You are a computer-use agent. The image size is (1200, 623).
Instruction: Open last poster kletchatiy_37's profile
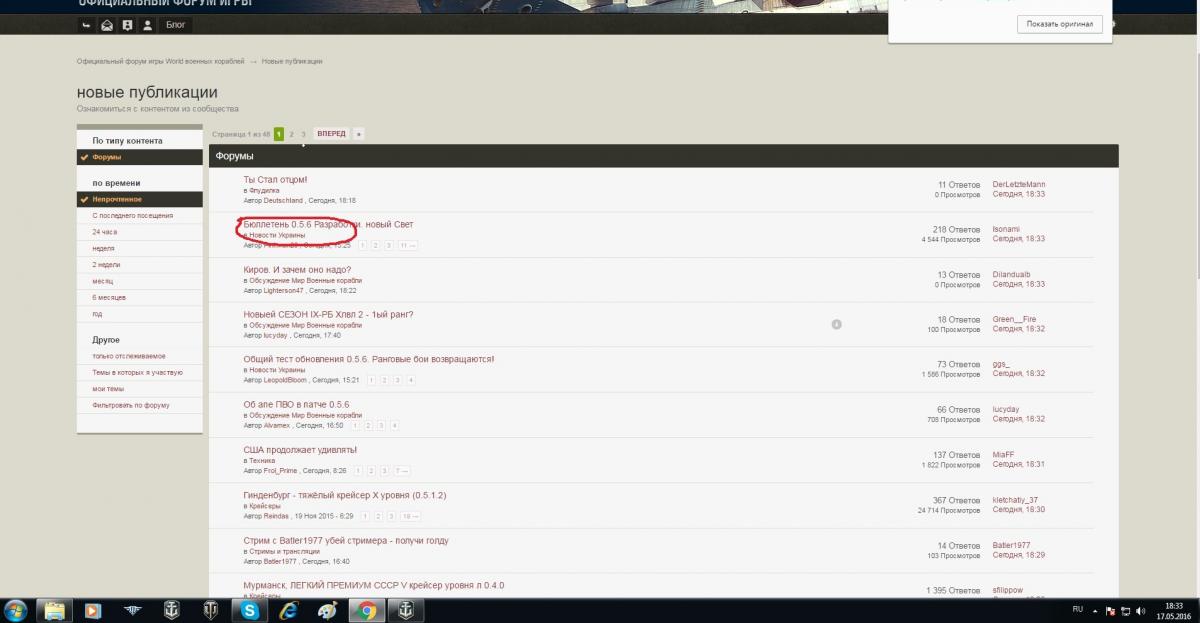1015,500
